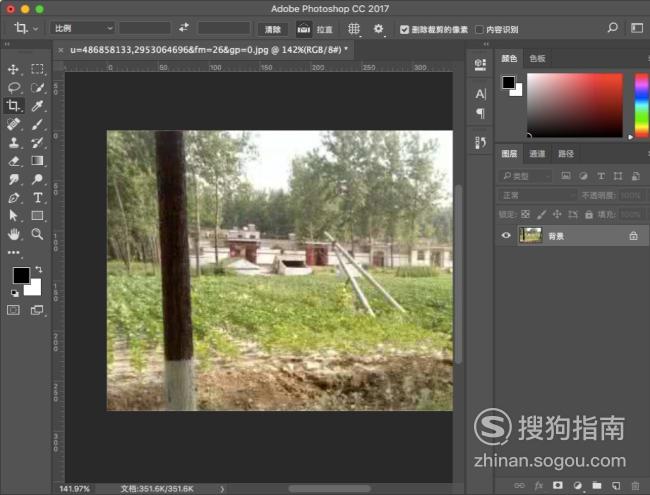Switch to the Channels tab
Image resolution: width=650 pixels, height=495 pixels.
537,154
